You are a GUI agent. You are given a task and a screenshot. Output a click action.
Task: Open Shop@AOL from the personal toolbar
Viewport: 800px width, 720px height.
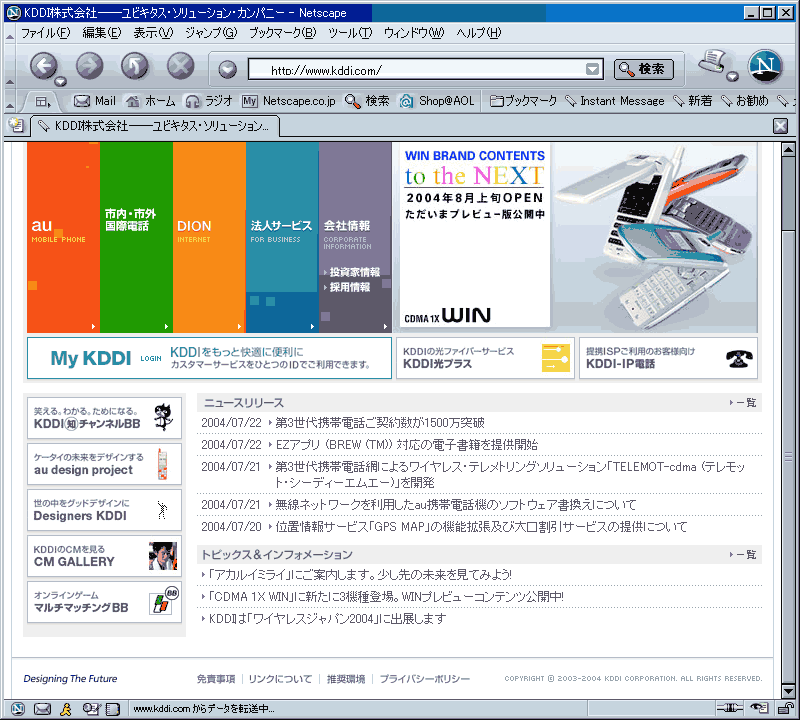pos(437,101)
